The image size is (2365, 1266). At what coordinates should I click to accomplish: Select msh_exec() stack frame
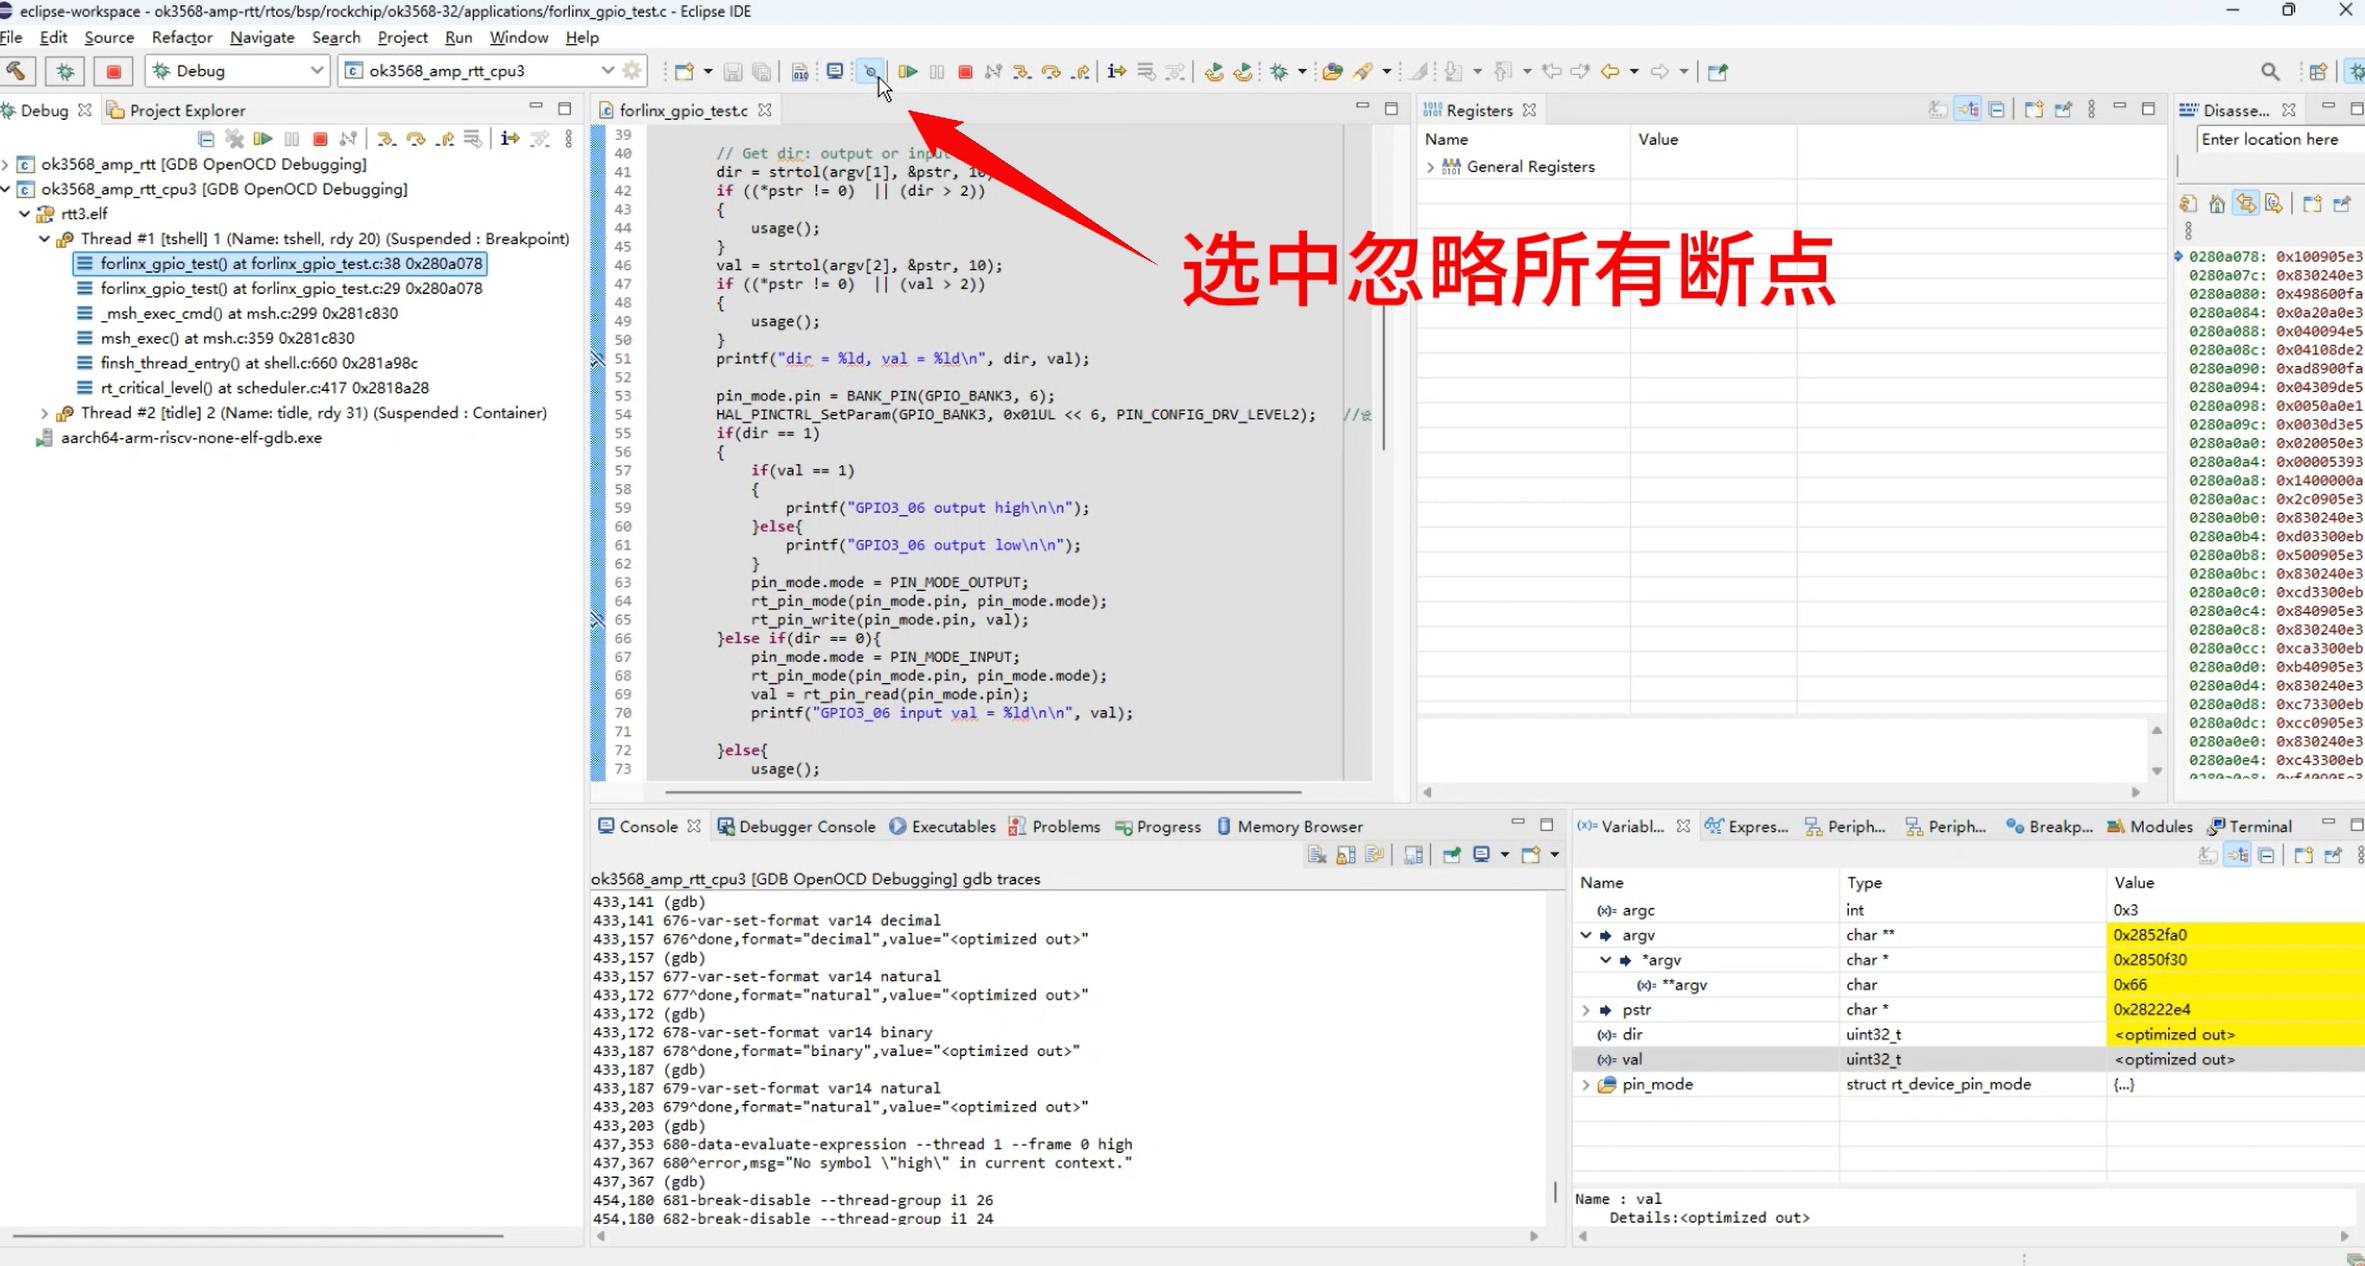[227, 338]
